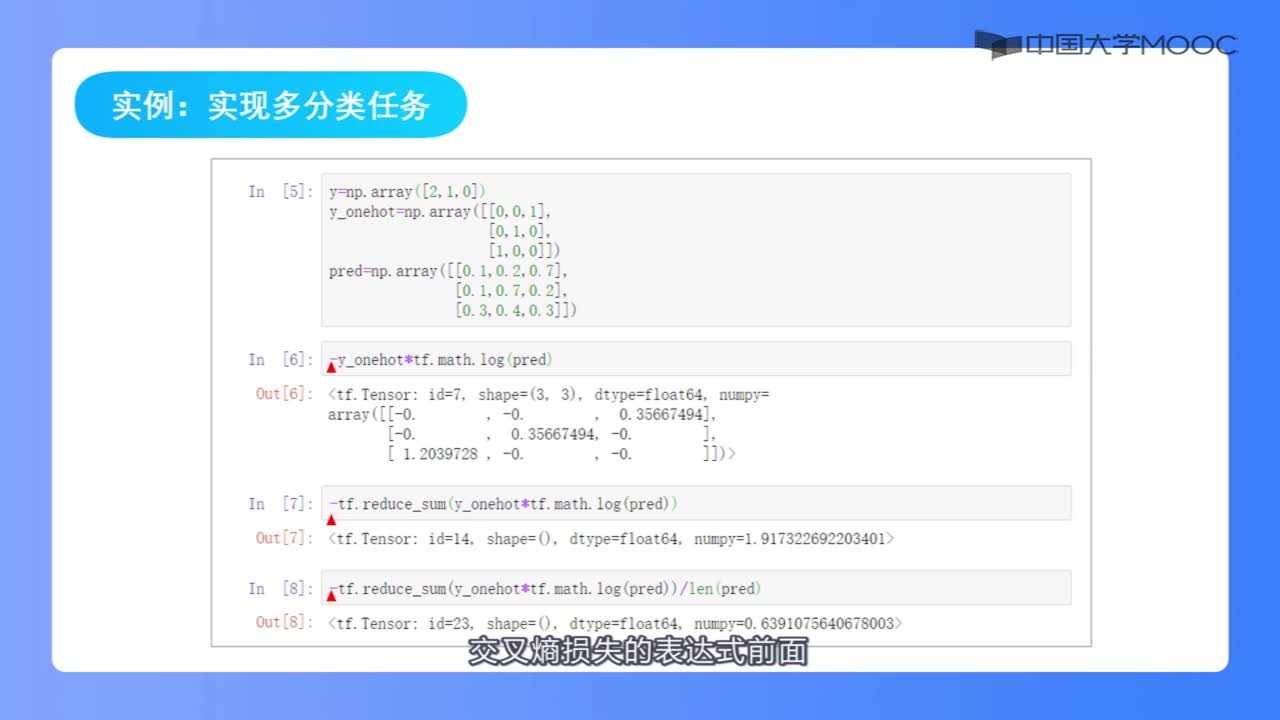Click the In [6] prompt label
Image resolution: width=1280 pixels, height=720 pixels.
(280, 359)
